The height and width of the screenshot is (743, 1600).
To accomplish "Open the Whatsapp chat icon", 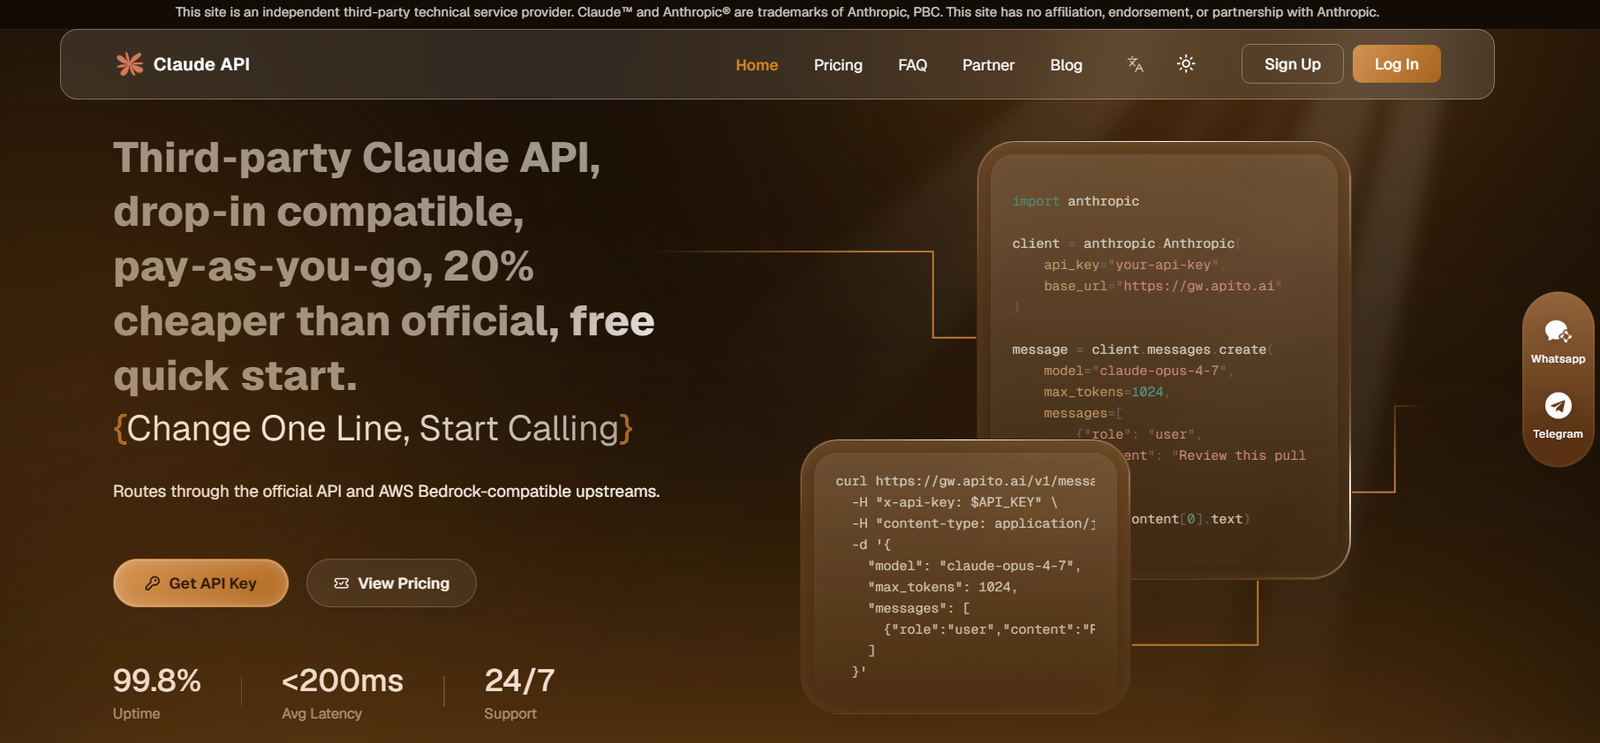I will [1558, 331].
